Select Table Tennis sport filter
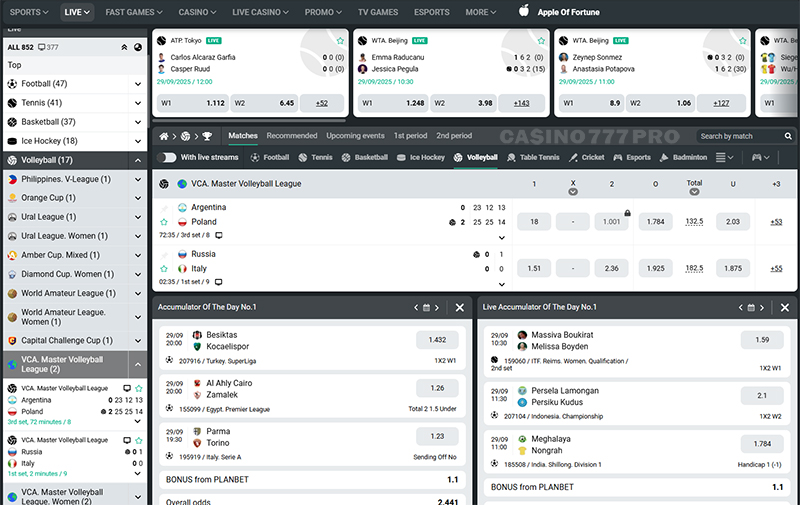The width and height of the screenshot is (800, 505). [533, 158]
